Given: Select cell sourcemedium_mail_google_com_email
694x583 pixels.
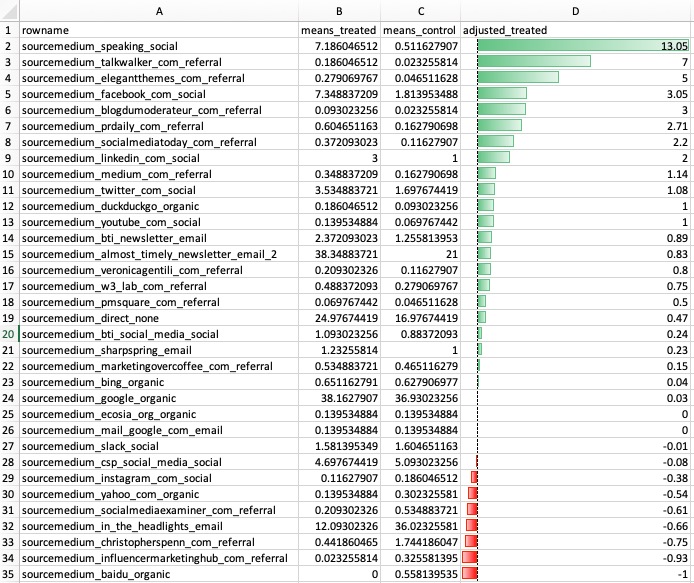Looking at the screenshot, I should pos(159,430).
